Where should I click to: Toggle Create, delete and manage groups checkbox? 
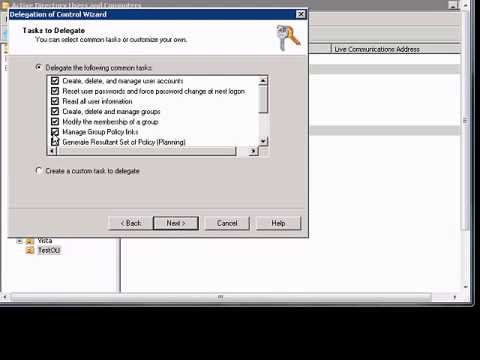click(55, 111)
